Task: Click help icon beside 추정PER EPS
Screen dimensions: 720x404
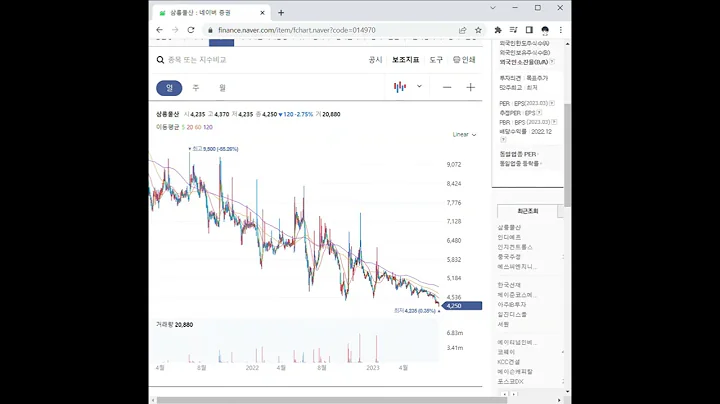Action: tap(539, 112)
